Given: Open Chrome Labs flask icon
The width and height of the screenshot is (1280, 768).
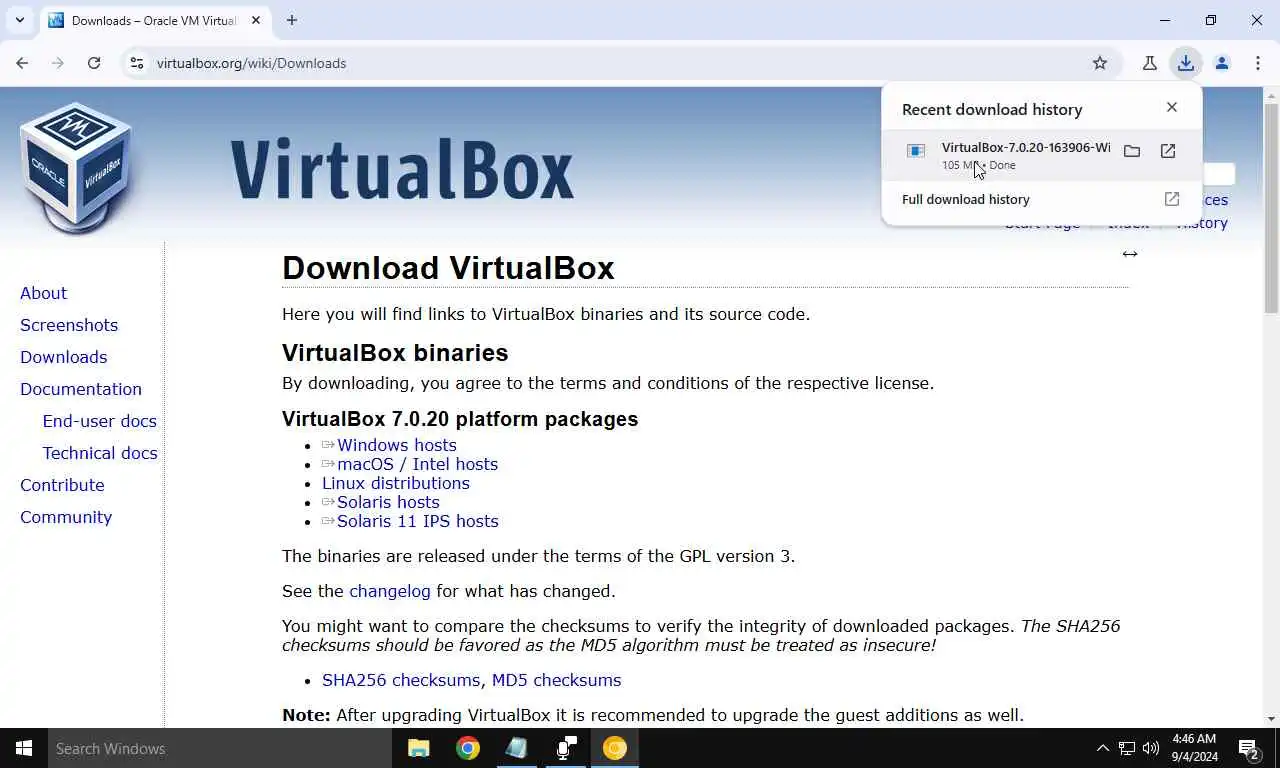Looking at the screenshot, I should [1150, 63].
